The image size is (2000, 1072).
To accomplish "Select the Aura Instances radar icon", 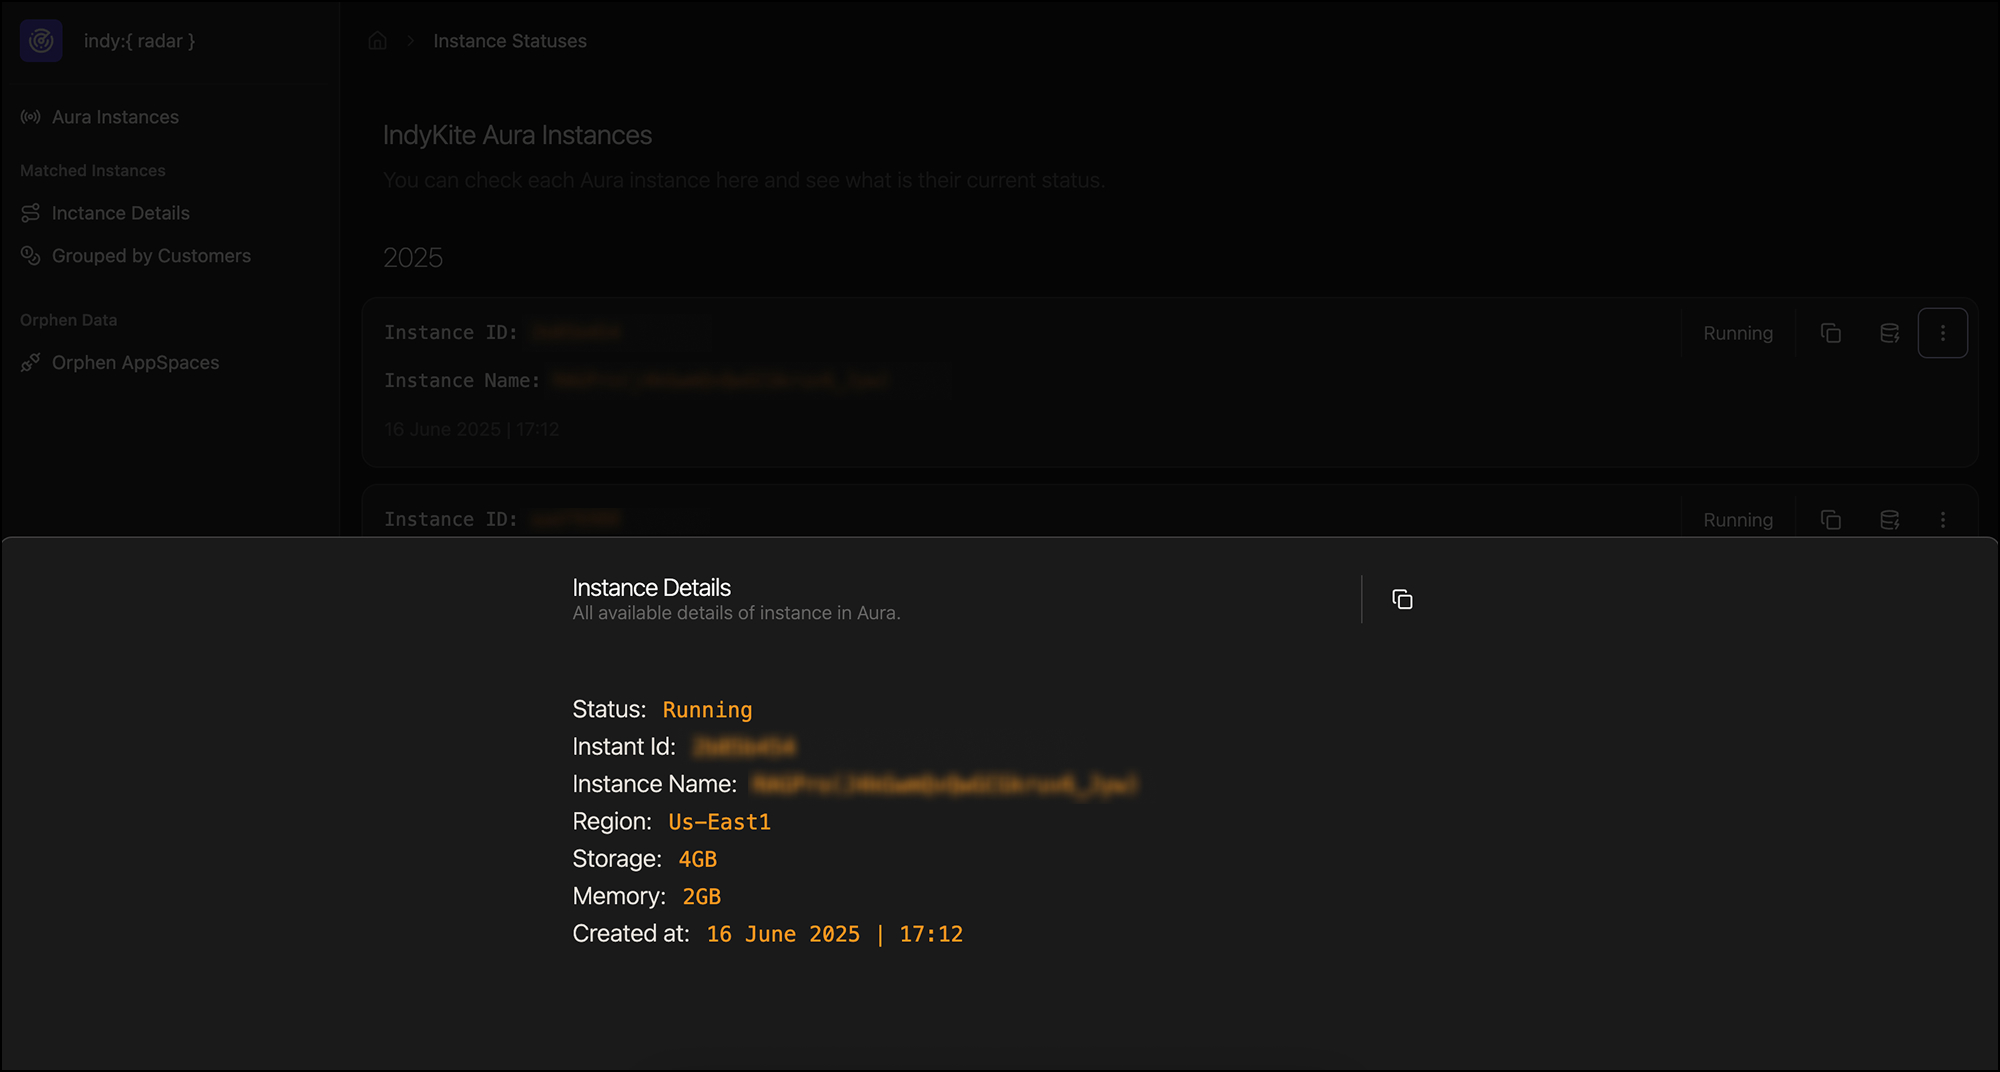I will pyautogui.click(x=30, y=117).
